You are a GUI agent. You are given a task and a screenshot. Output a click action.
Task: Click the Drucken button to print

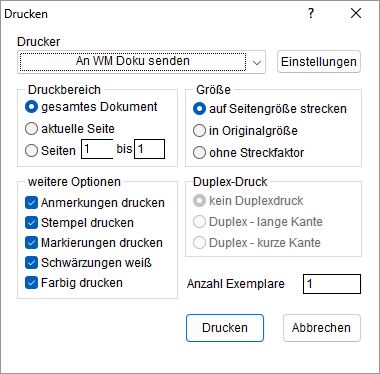tap(225, 328)
